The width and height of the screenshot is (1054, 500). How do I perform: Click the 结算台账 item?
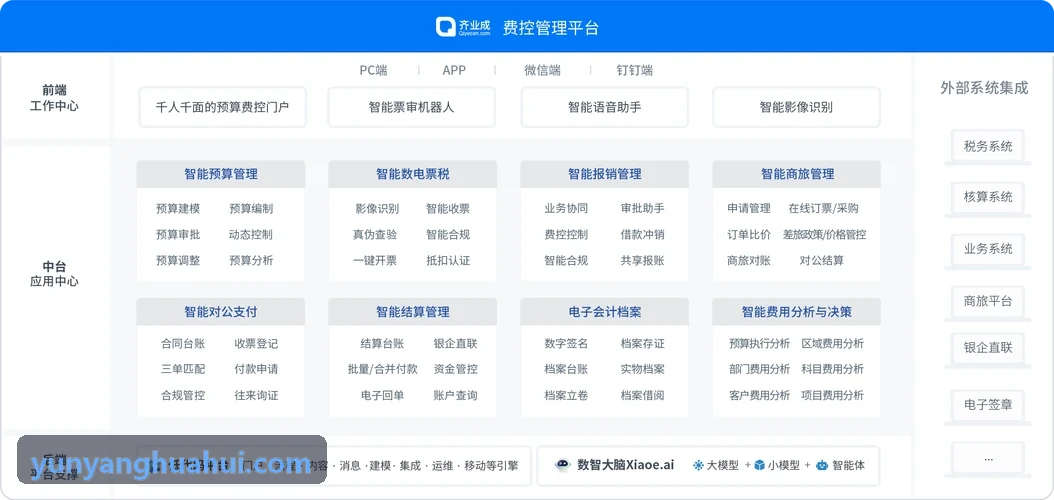coord(382,343)
